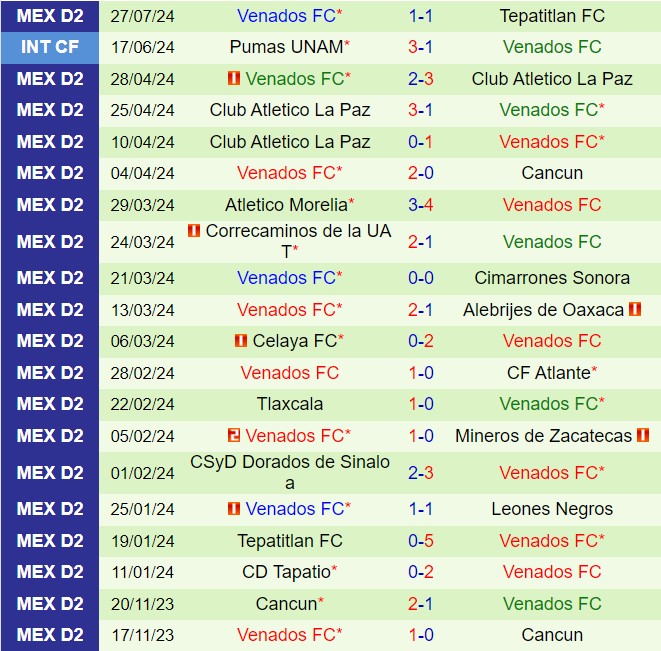This screenshot has width=661, height=651.
Task: Open Pumas UNAM team link
Action: pyautogui.click(x=286, y=47)
